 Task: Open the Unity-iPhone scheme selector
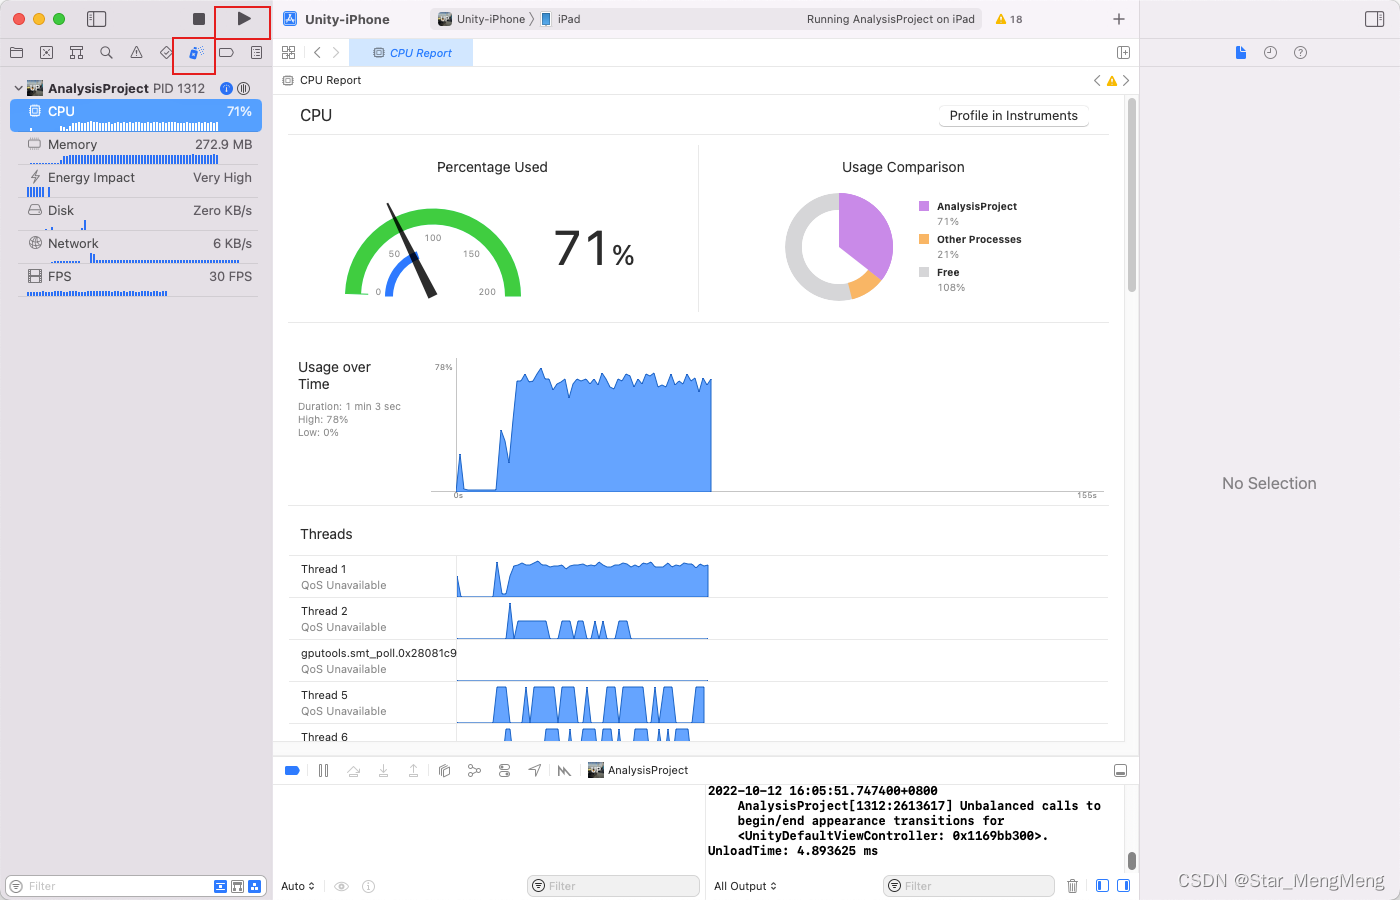(482, 19)
